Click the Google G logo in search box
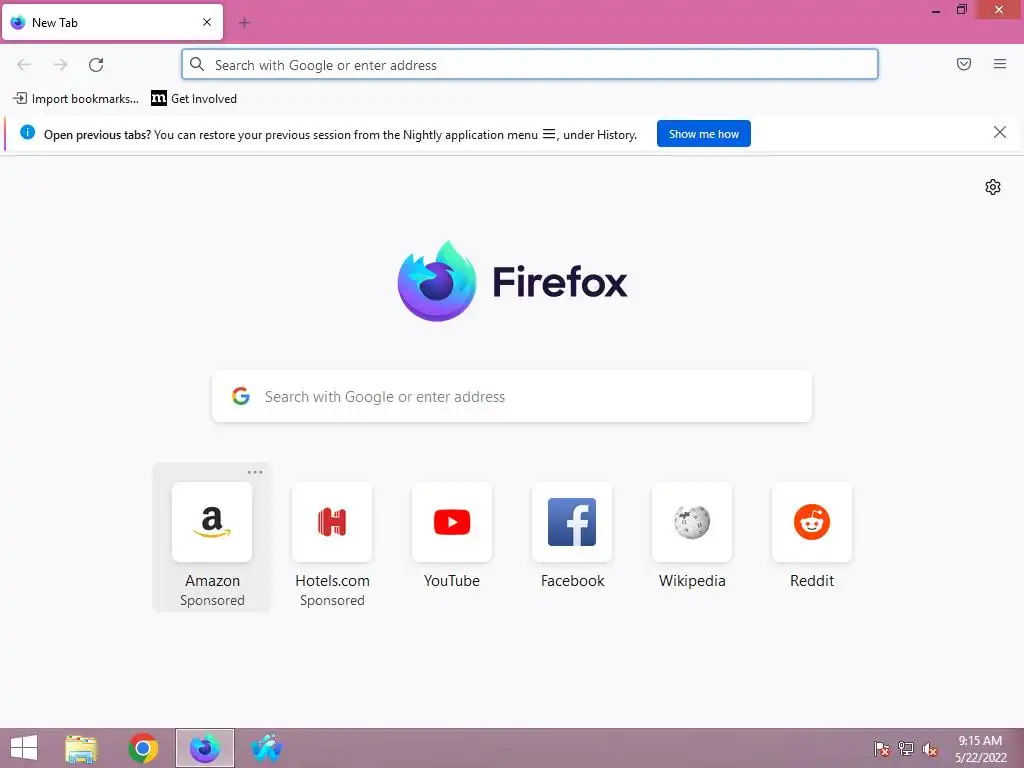Viewport: 1024px width, 768px height. coord(241,396)
